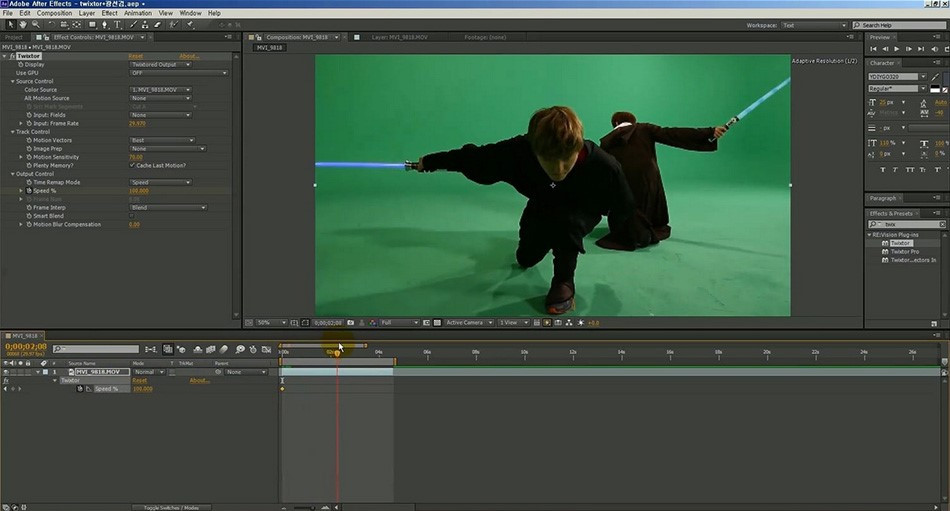This screenshot has height=511, width=950.
Task: Open Composition Mini-Flowchart in timeline
Action: [x=151, y=349]
